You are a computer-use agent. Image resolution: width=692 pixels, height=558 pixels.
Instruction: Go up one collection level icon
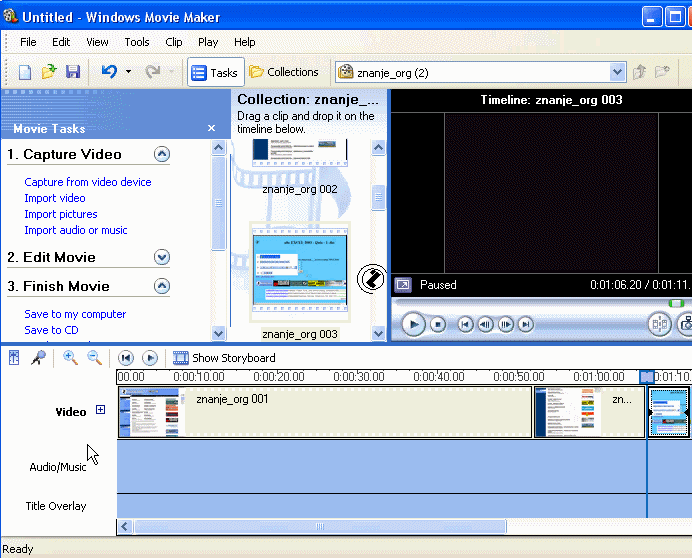click(639, 72)
